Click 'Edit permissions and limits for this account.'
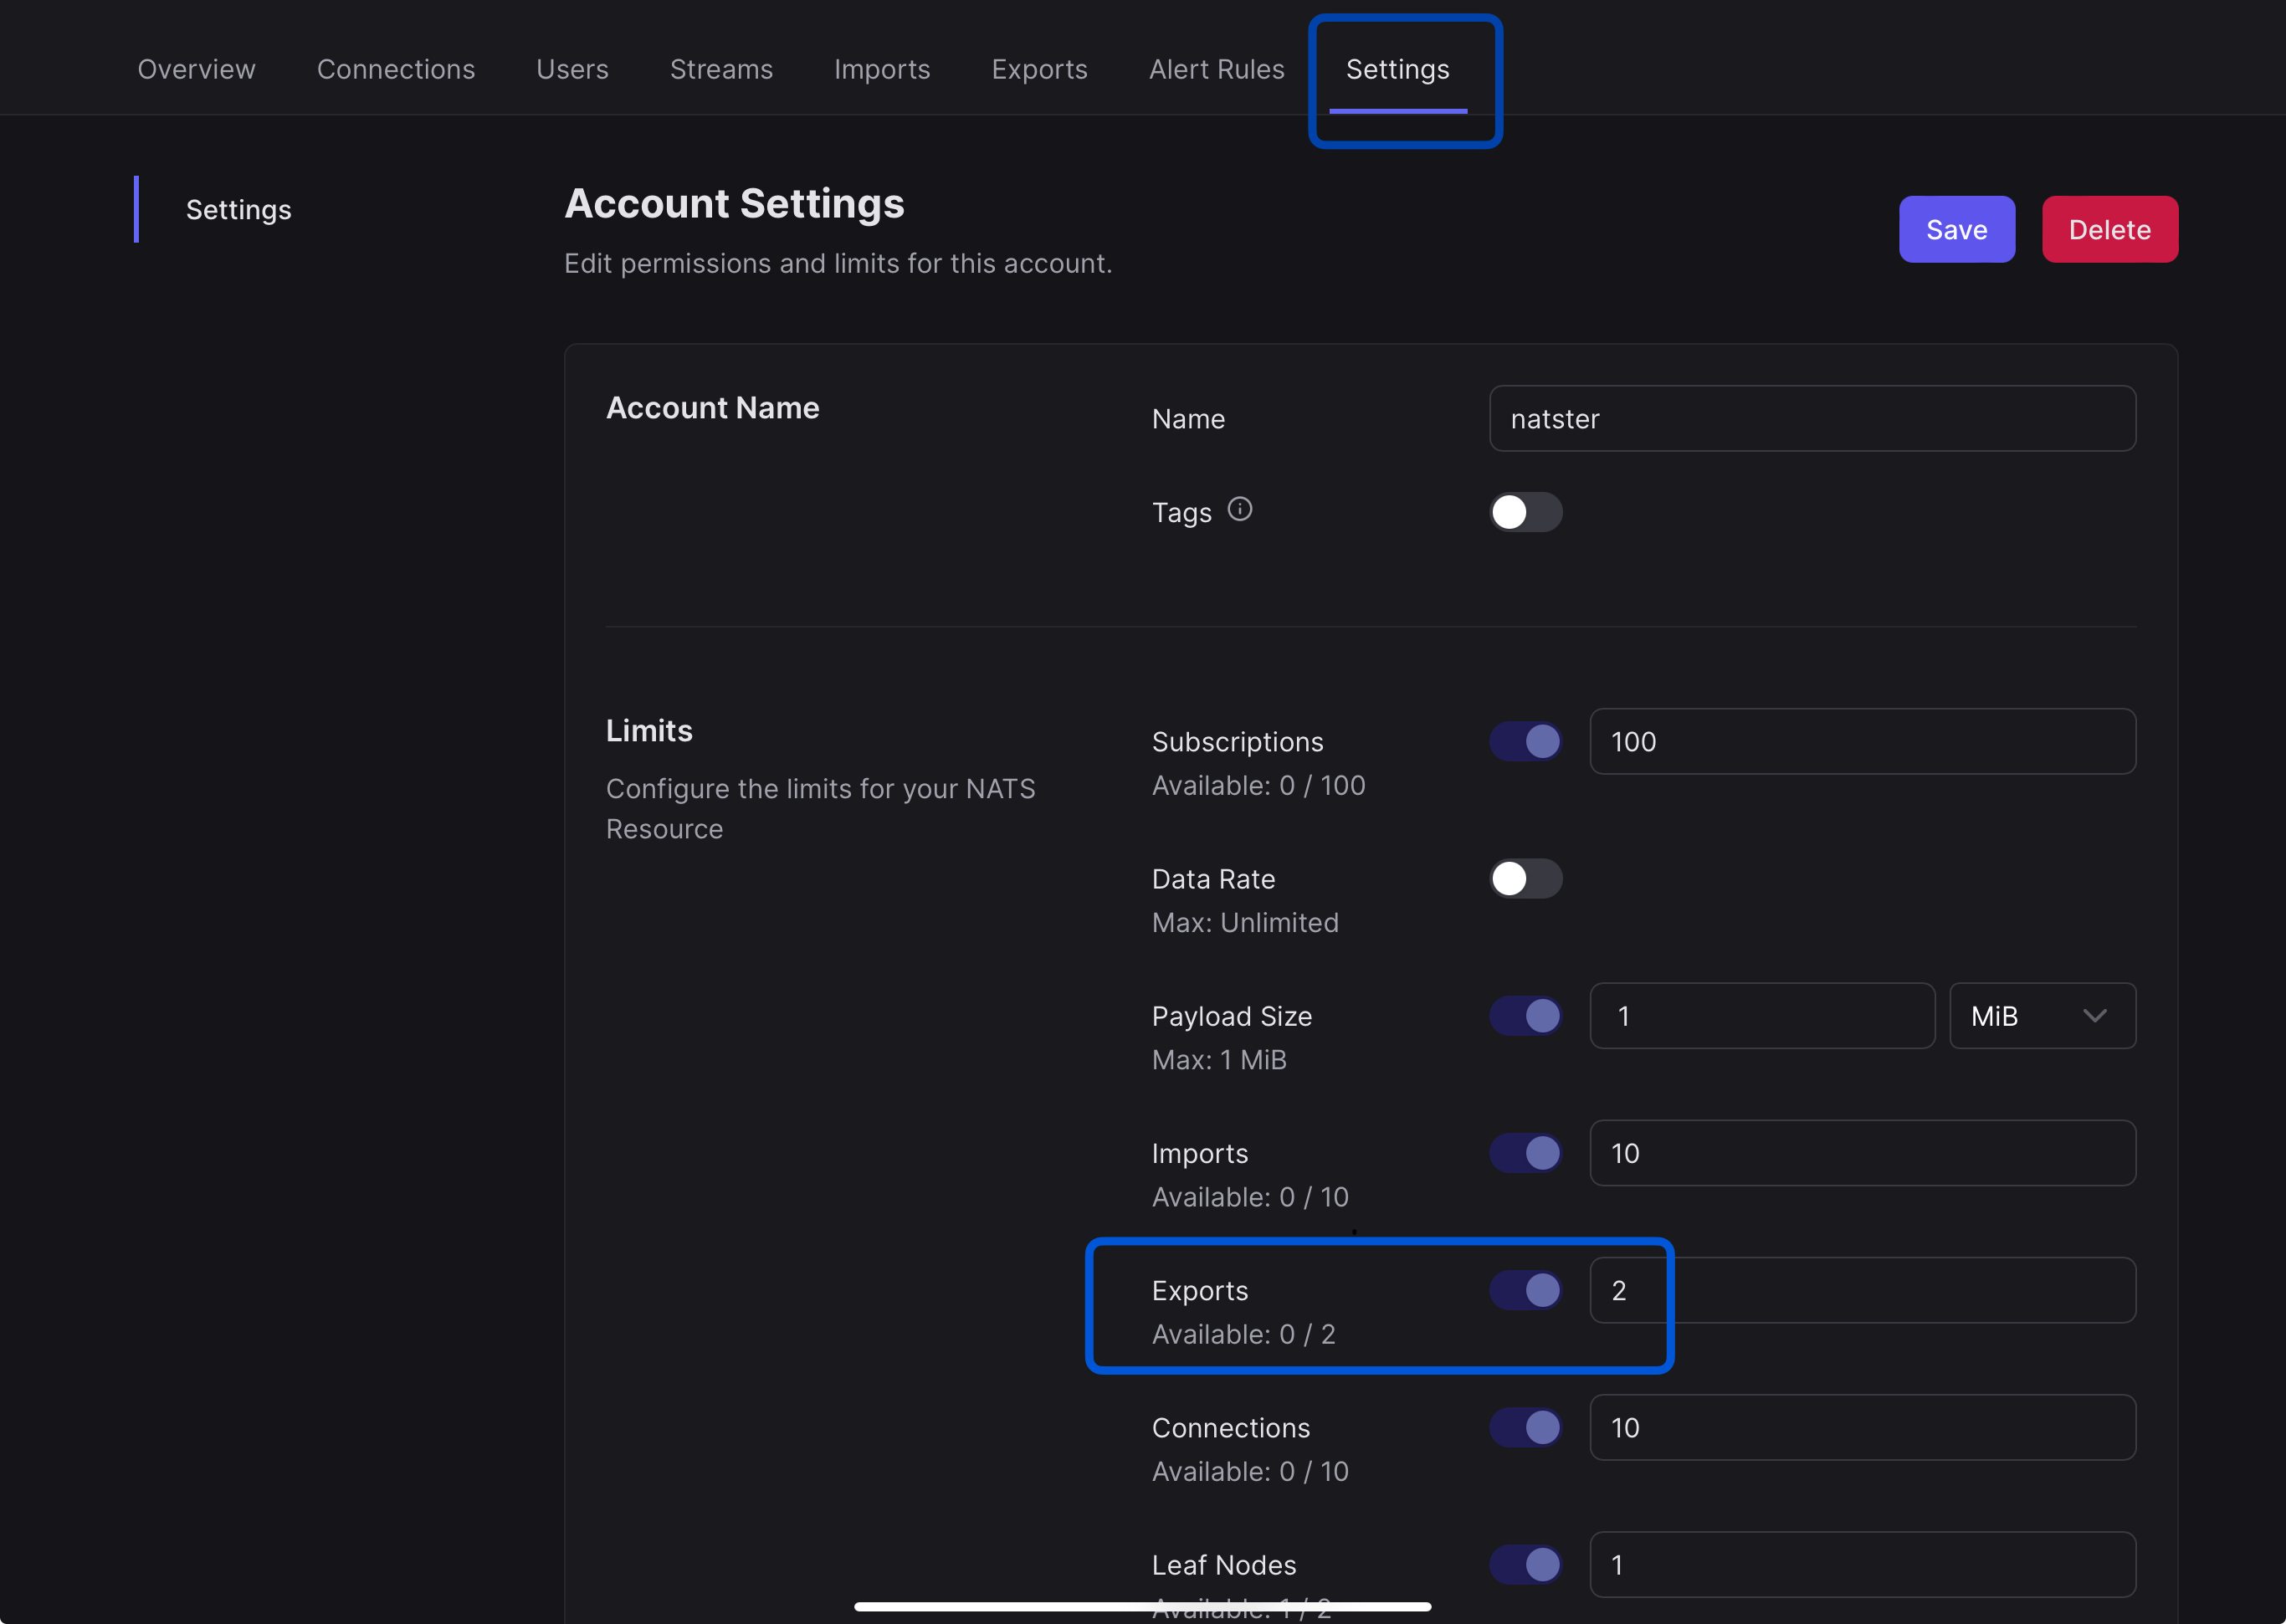2286x1624 pixels. click(838, 263)
